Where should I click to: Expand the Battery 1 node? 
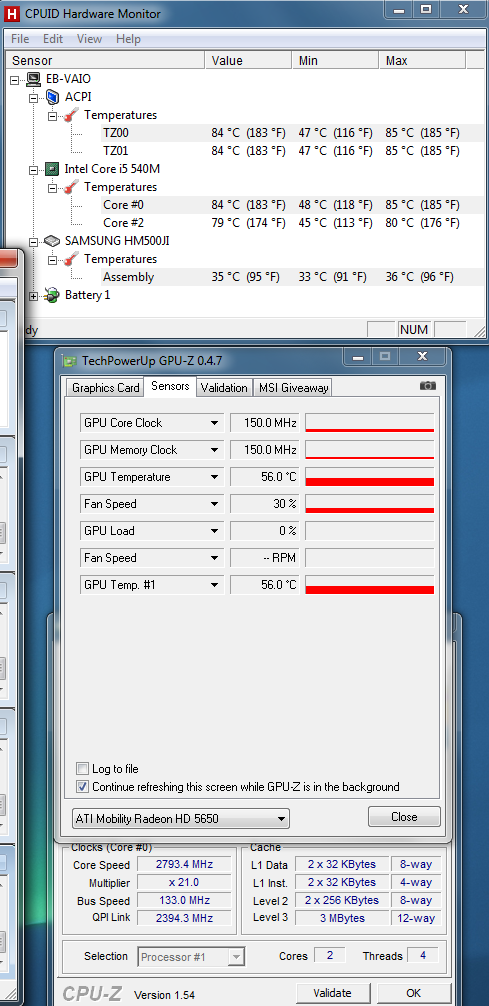coord(34,296)
